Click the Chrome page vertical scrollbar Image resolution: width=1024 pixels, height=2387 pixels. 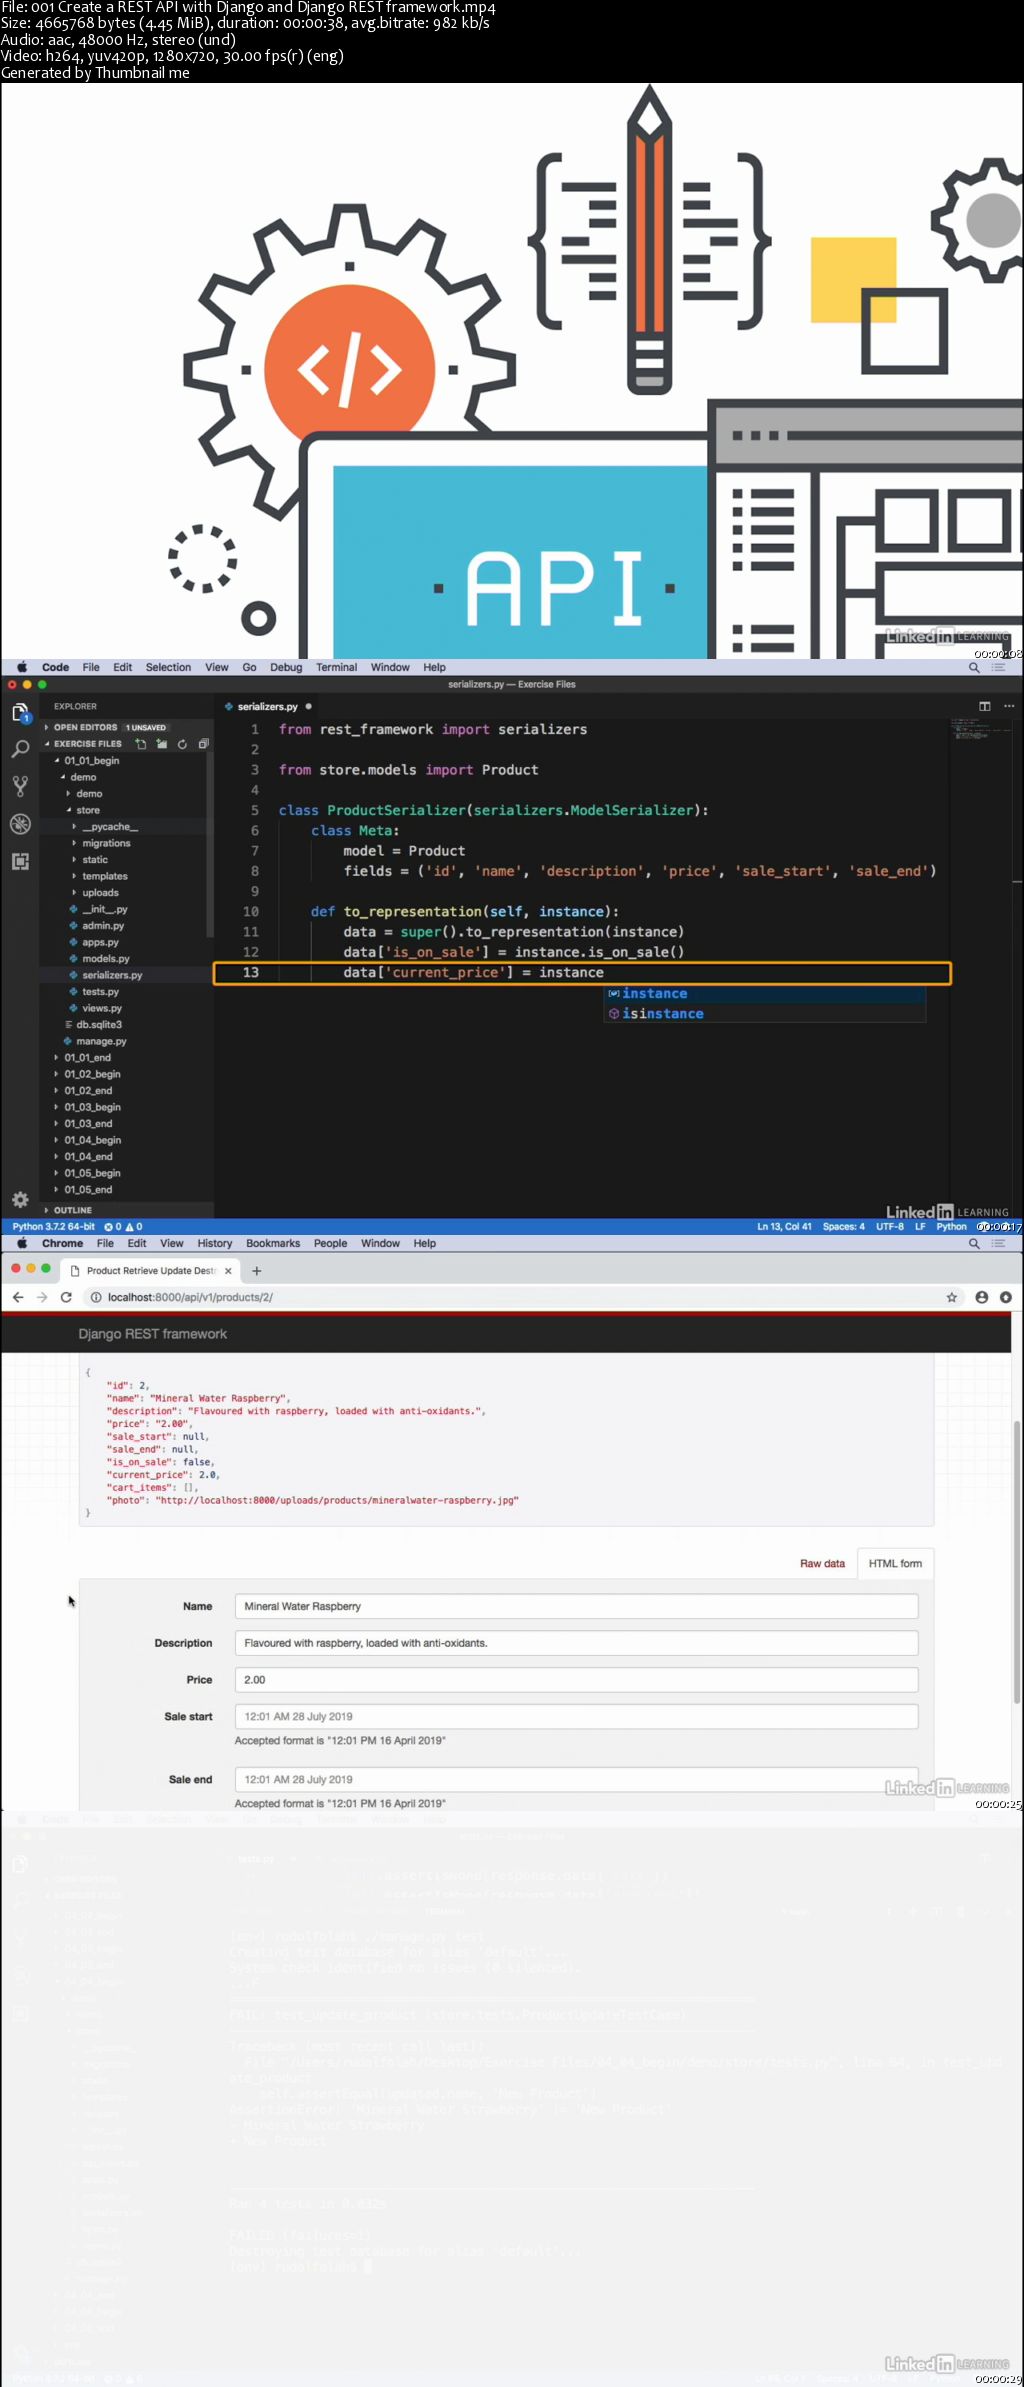[1017, 1560]
